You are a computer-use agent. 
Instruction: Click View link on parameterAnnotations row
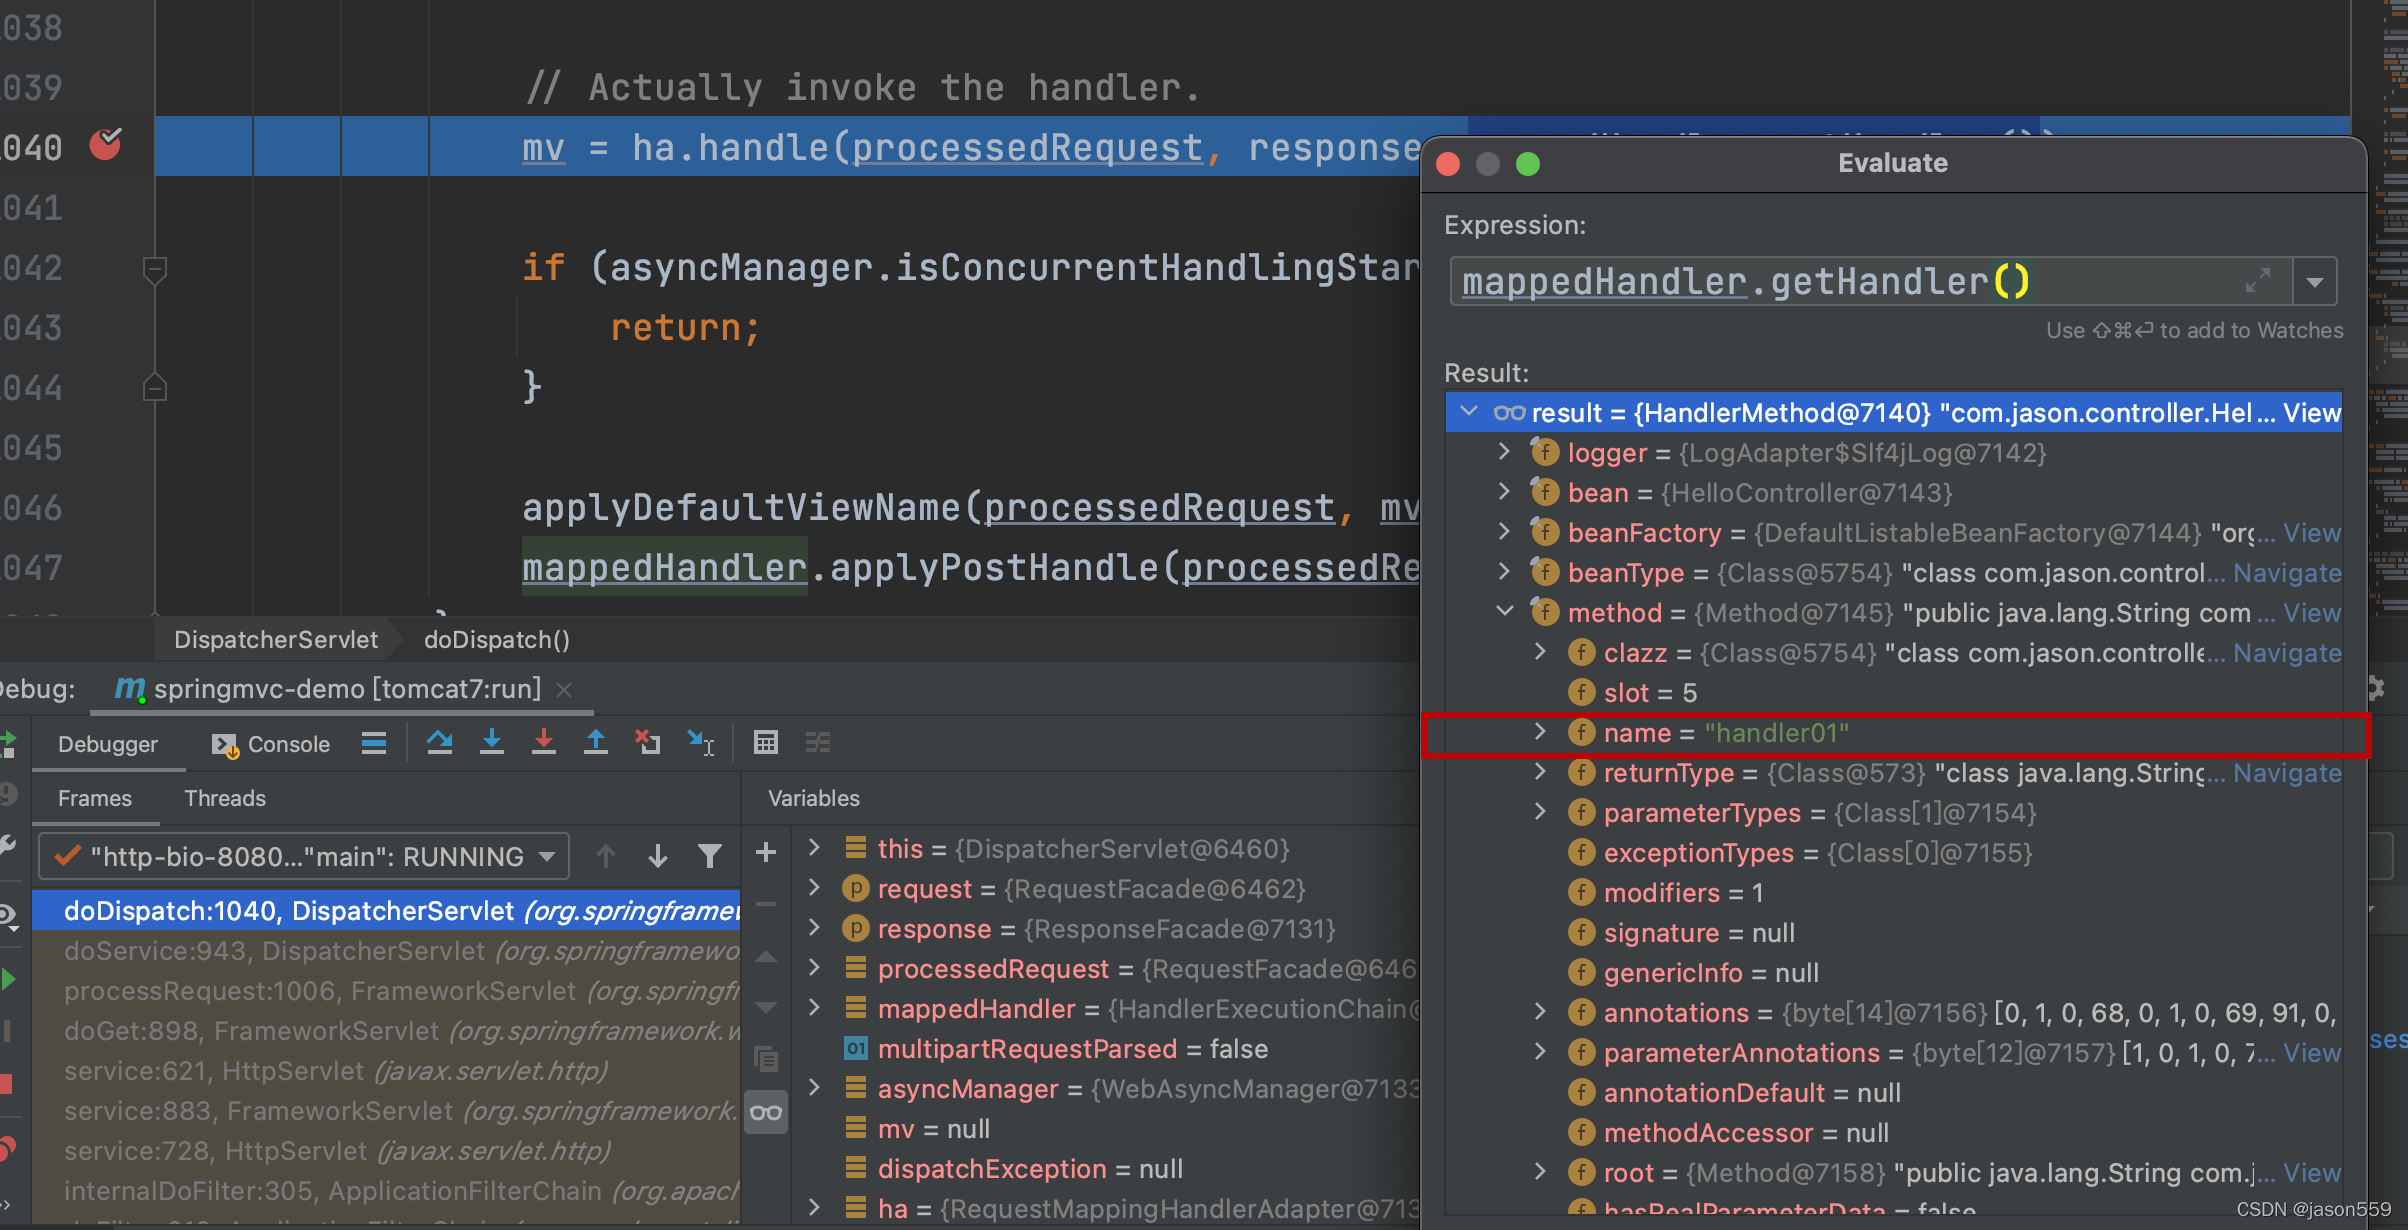pyautogui.click(x=2311, y=1053)
